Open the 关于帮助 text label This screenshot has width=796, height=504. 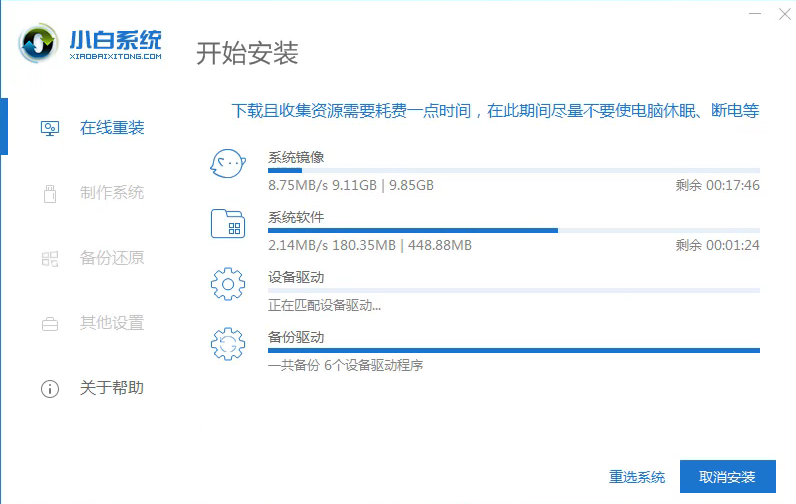pos(112,388)
